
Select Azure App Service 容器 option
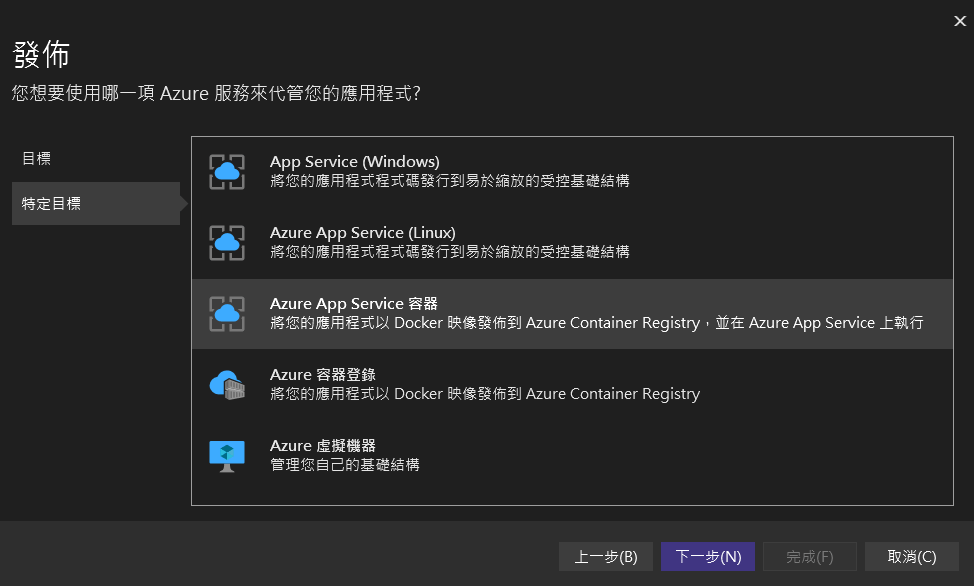click(353, 304)
